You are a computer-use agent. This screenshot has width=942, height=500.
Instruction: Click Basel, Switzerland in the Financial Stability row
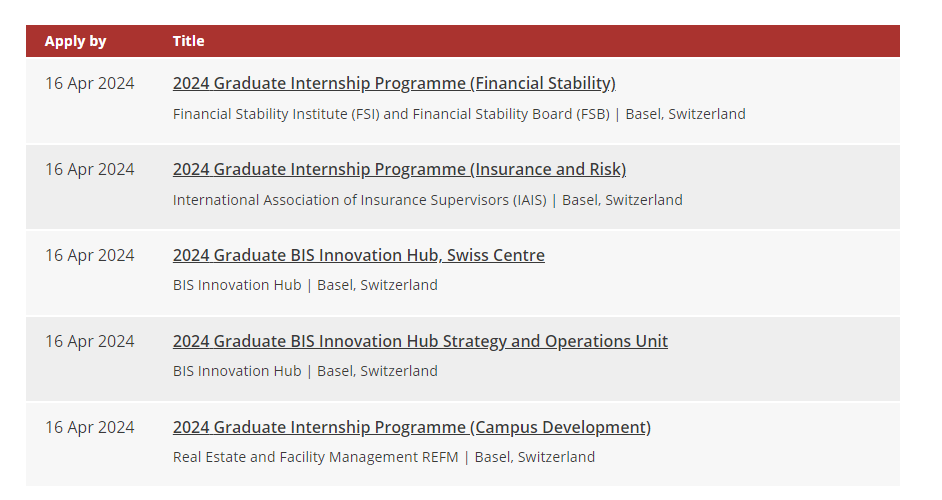pyautogui.click(x=685, y=114)
